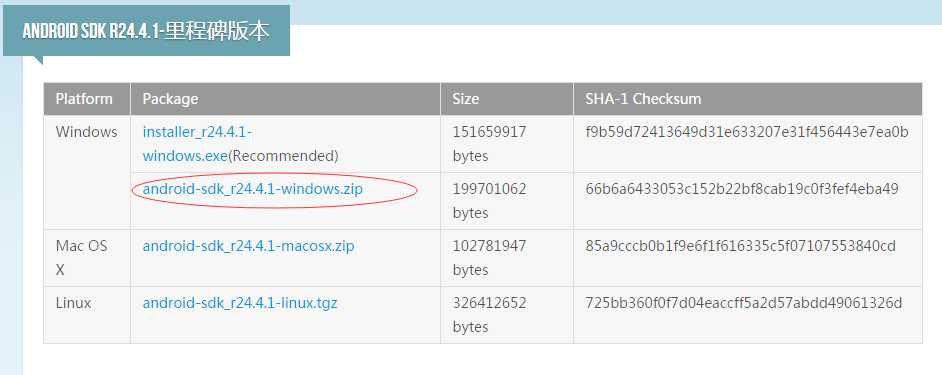Click the checksum starting with 725bb360

coord(744,303)
